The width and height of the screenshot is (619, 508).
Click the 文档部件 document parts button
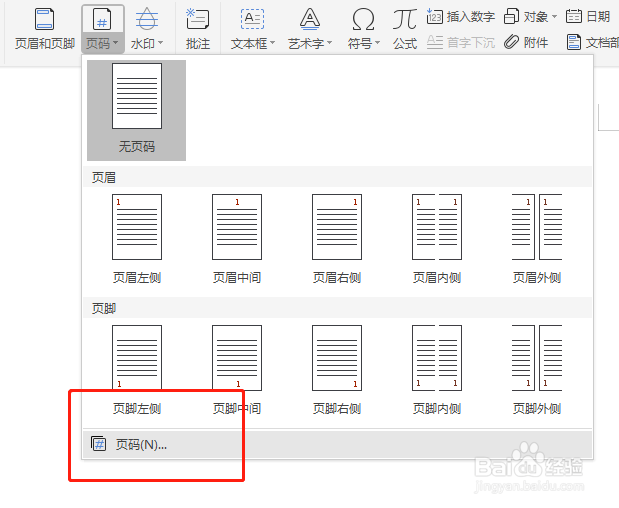pos(593,42)
